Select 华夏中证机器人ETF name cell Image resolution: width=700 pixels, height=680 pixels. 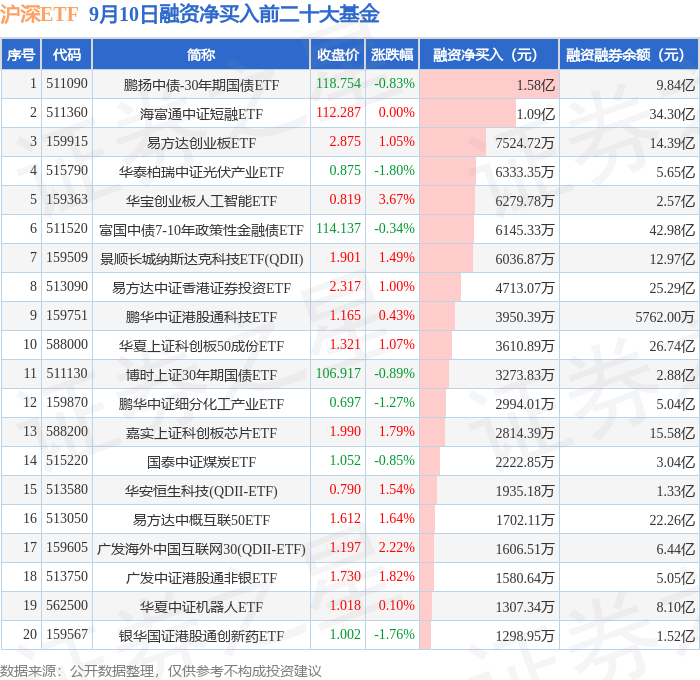coord(201,607)
